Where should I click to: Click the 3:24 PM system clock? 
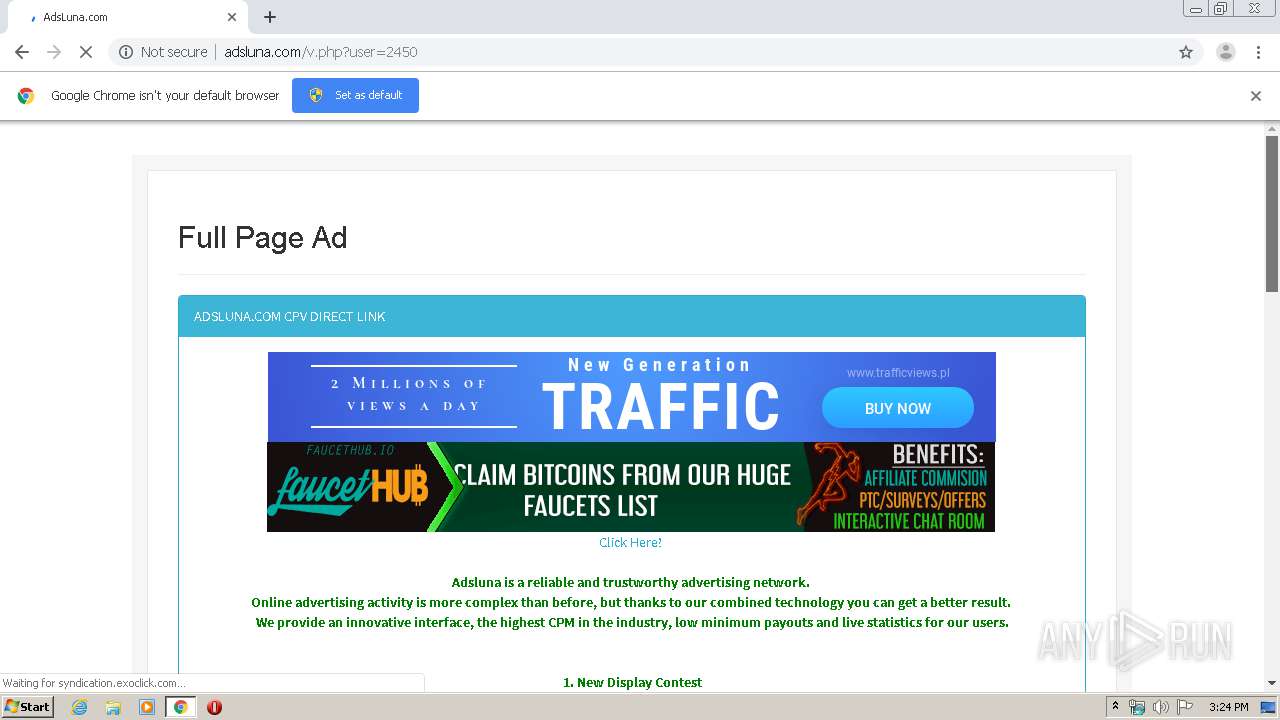point(1228,707)
